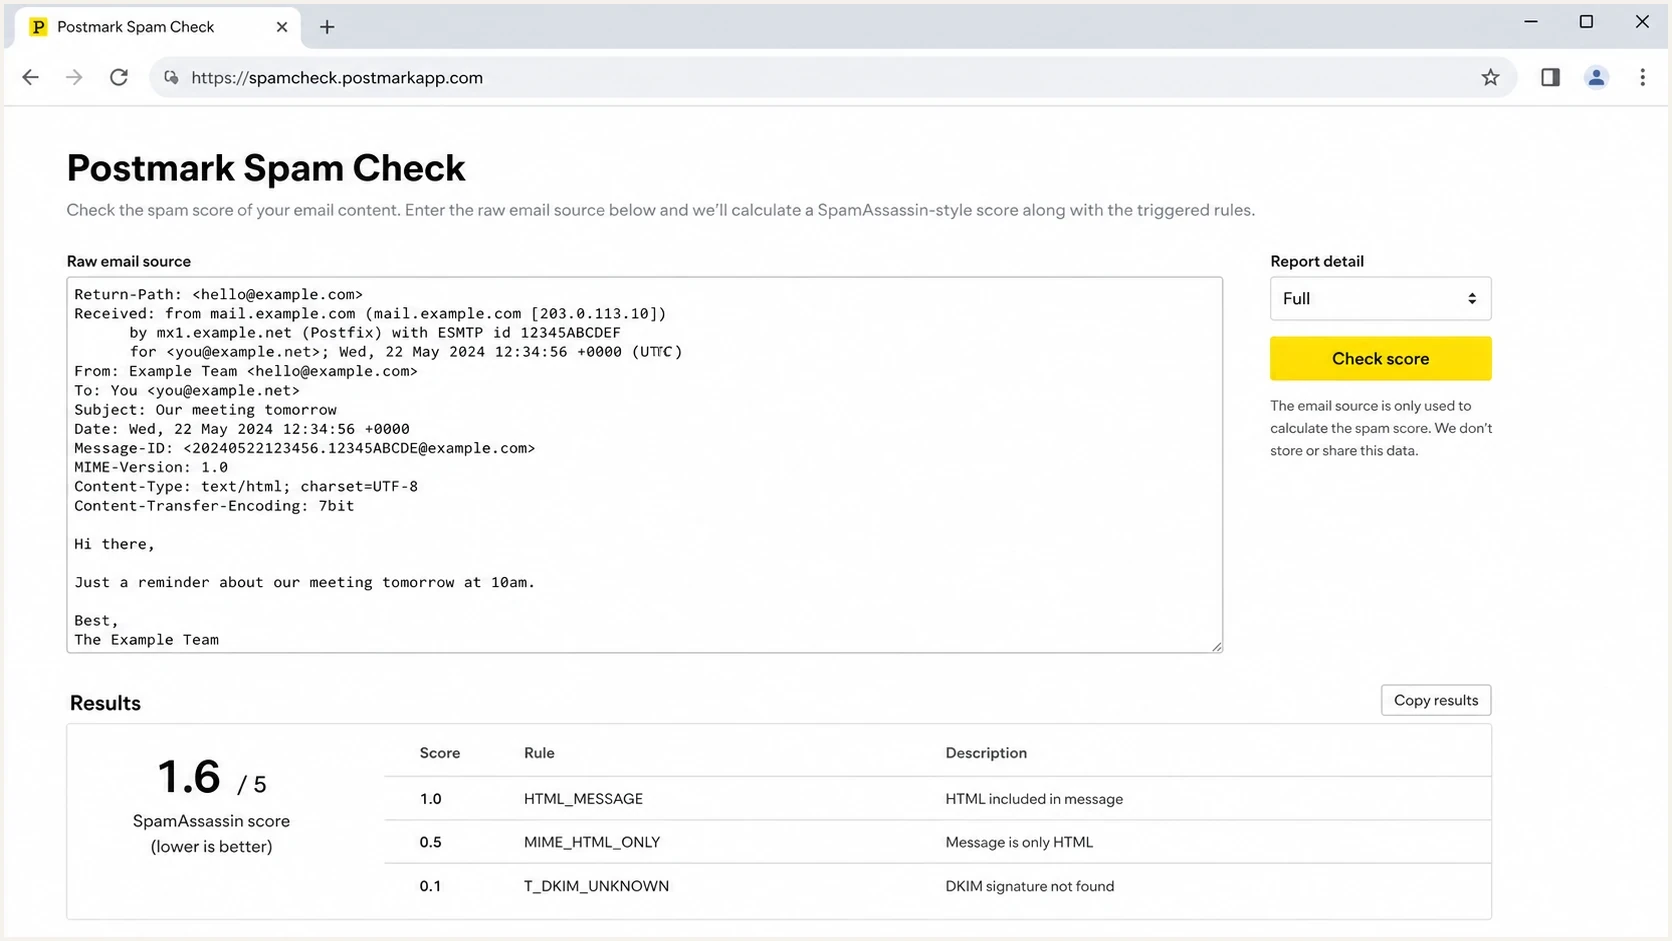Click 'DKIM signature not found' description

(1029, 886)
